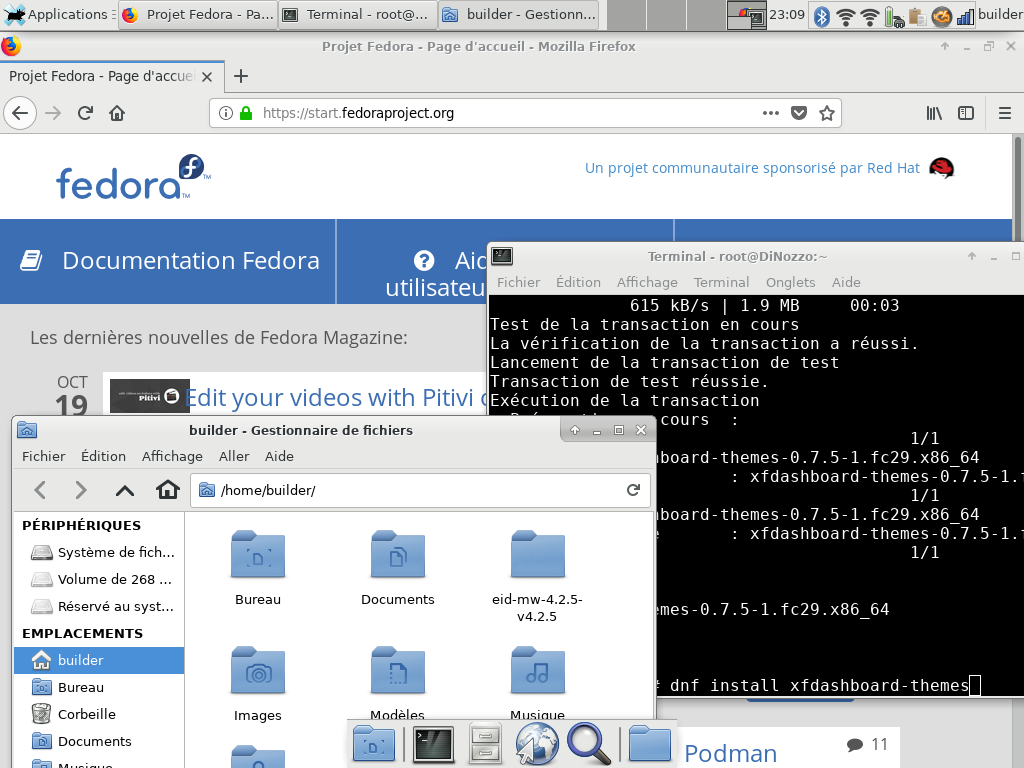Open Aller menu in file manager
The image size is (1024, 768).
pos(234,456)
